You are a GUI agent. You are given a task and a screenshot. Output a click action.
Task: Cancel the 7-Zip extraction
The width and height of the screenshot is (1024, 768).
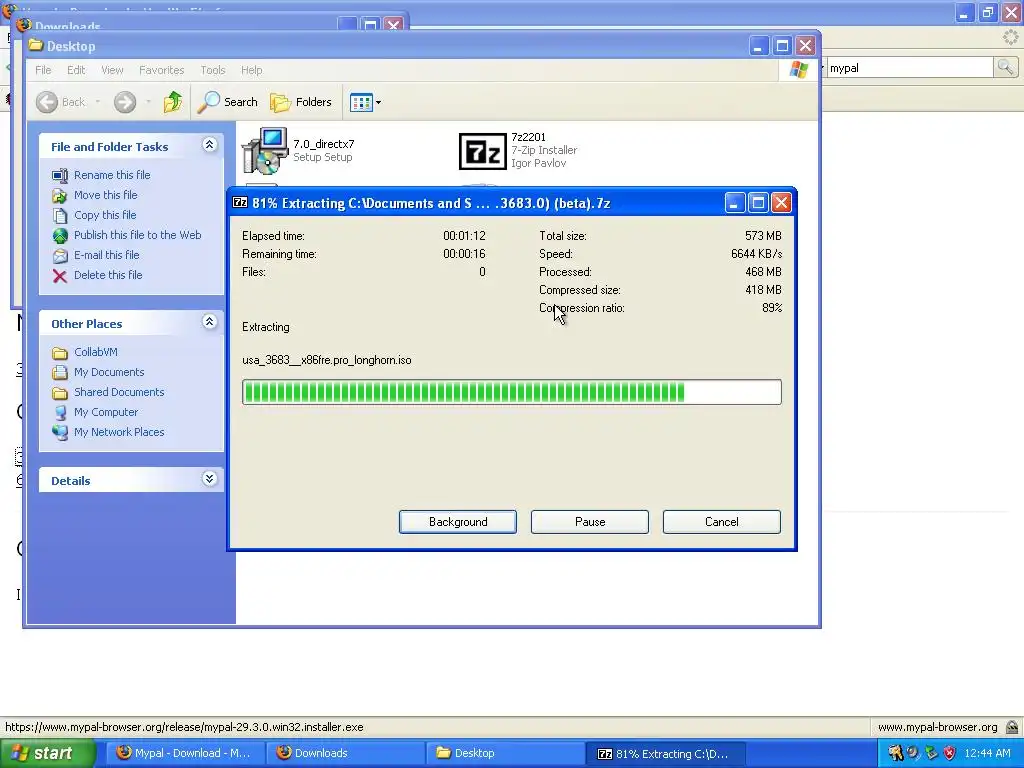click(x=722, y=522)
